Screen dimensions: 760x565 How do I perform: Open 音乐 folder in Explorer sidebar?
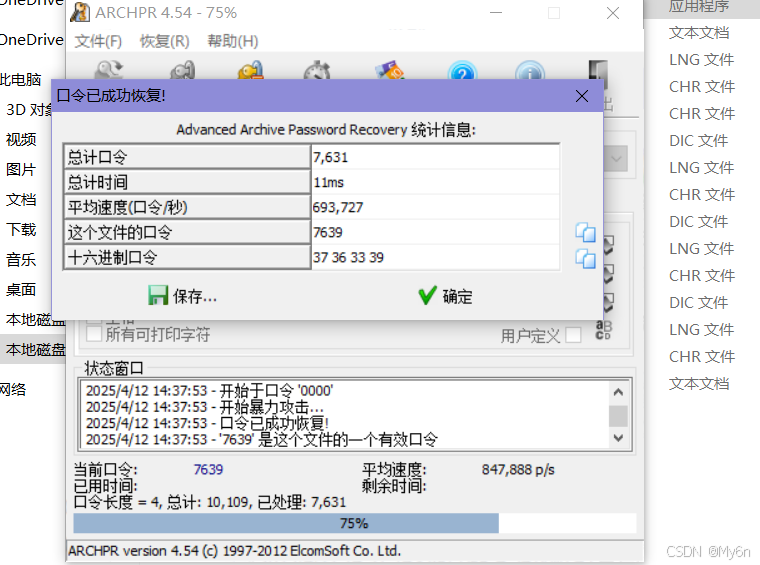click(x=21, y=260)
